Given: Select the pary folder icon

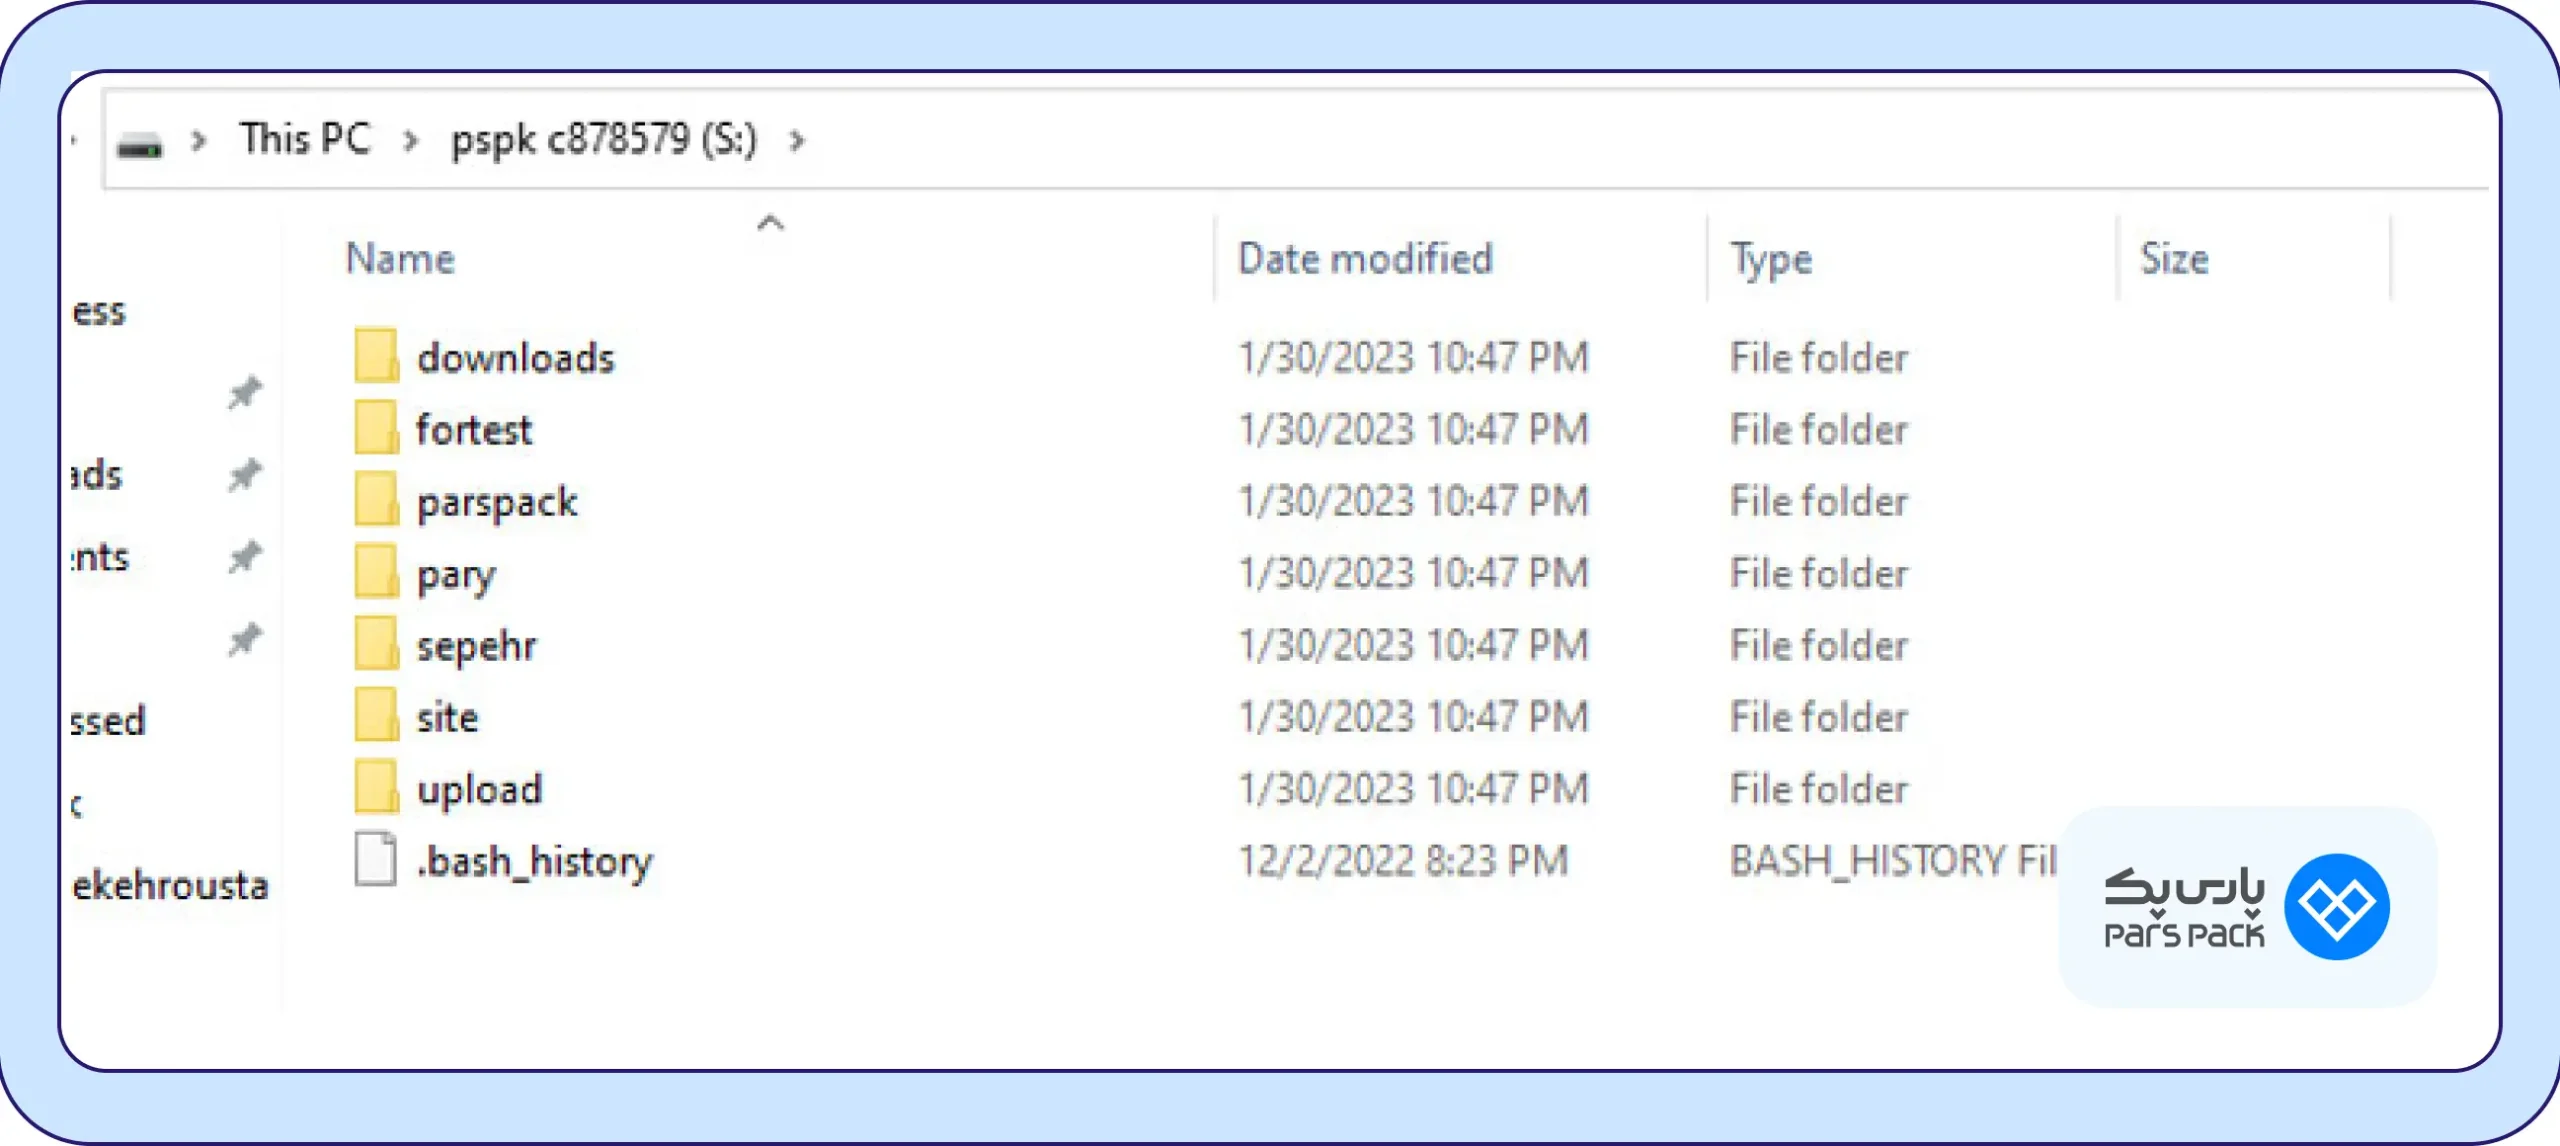Looking at the screenshot, I should pos(376,572).
